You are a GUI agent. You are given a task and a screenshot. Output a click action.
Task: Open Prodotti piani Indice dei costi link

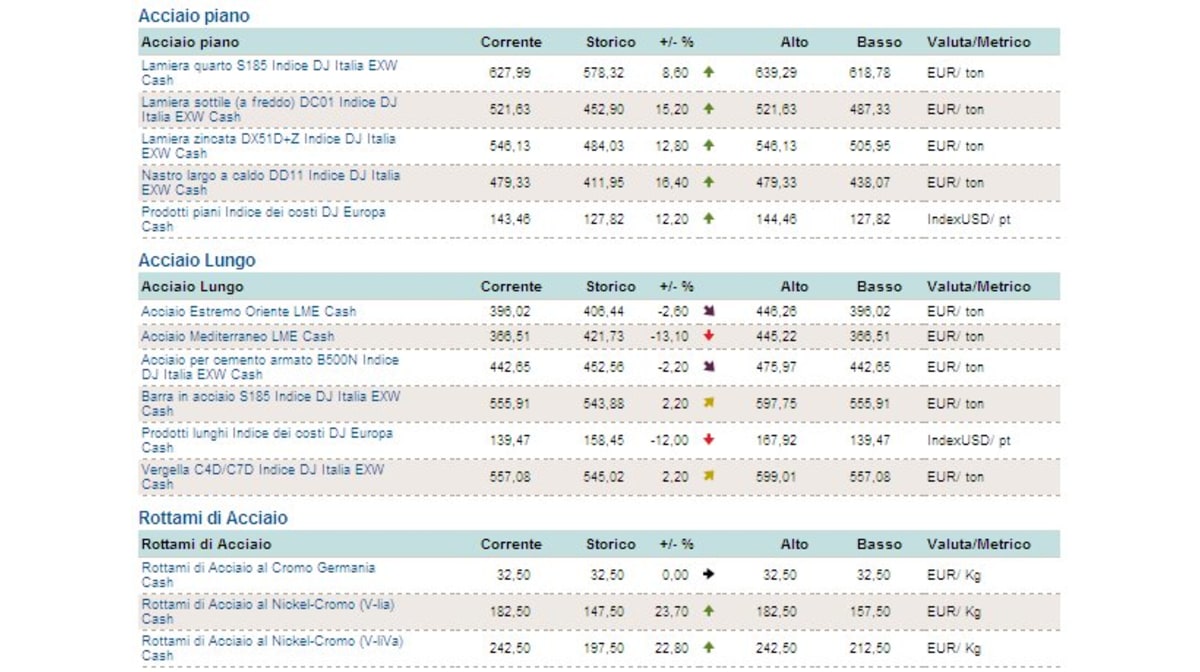coord(262,218)
